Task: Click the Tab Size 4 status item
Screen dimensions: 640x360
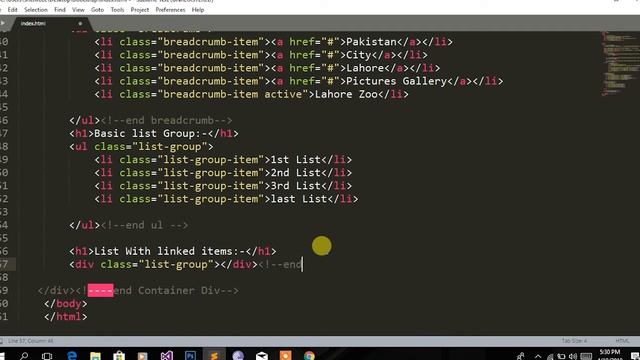Action: [x=574, y=340]
